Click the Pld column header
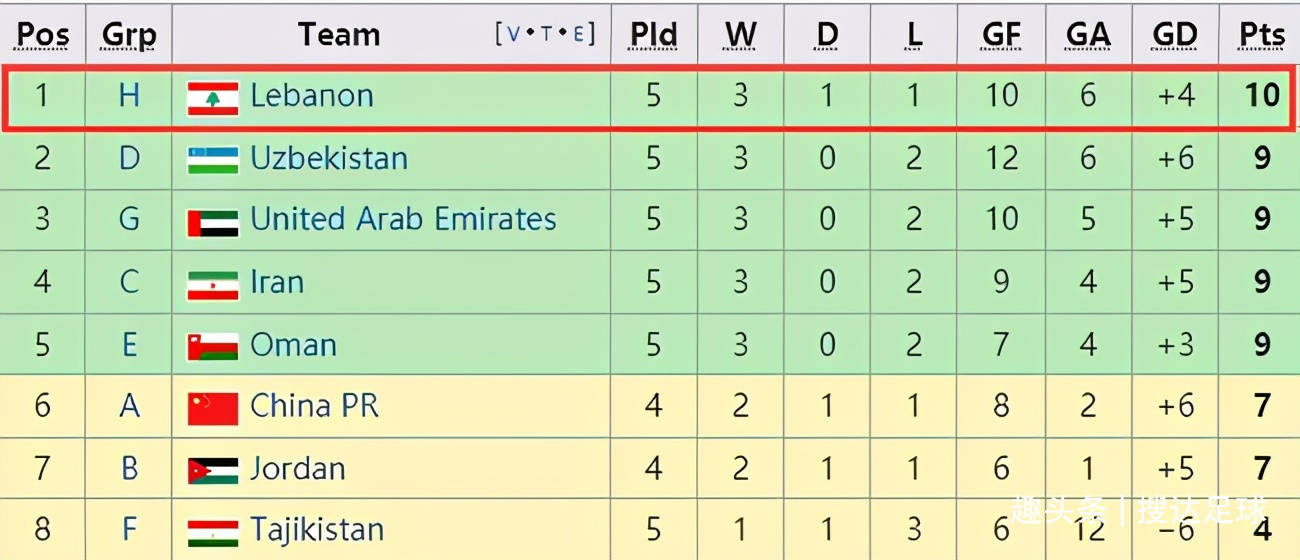The width and height of the screenshot is (1300, 560). [x=653, y=35]
